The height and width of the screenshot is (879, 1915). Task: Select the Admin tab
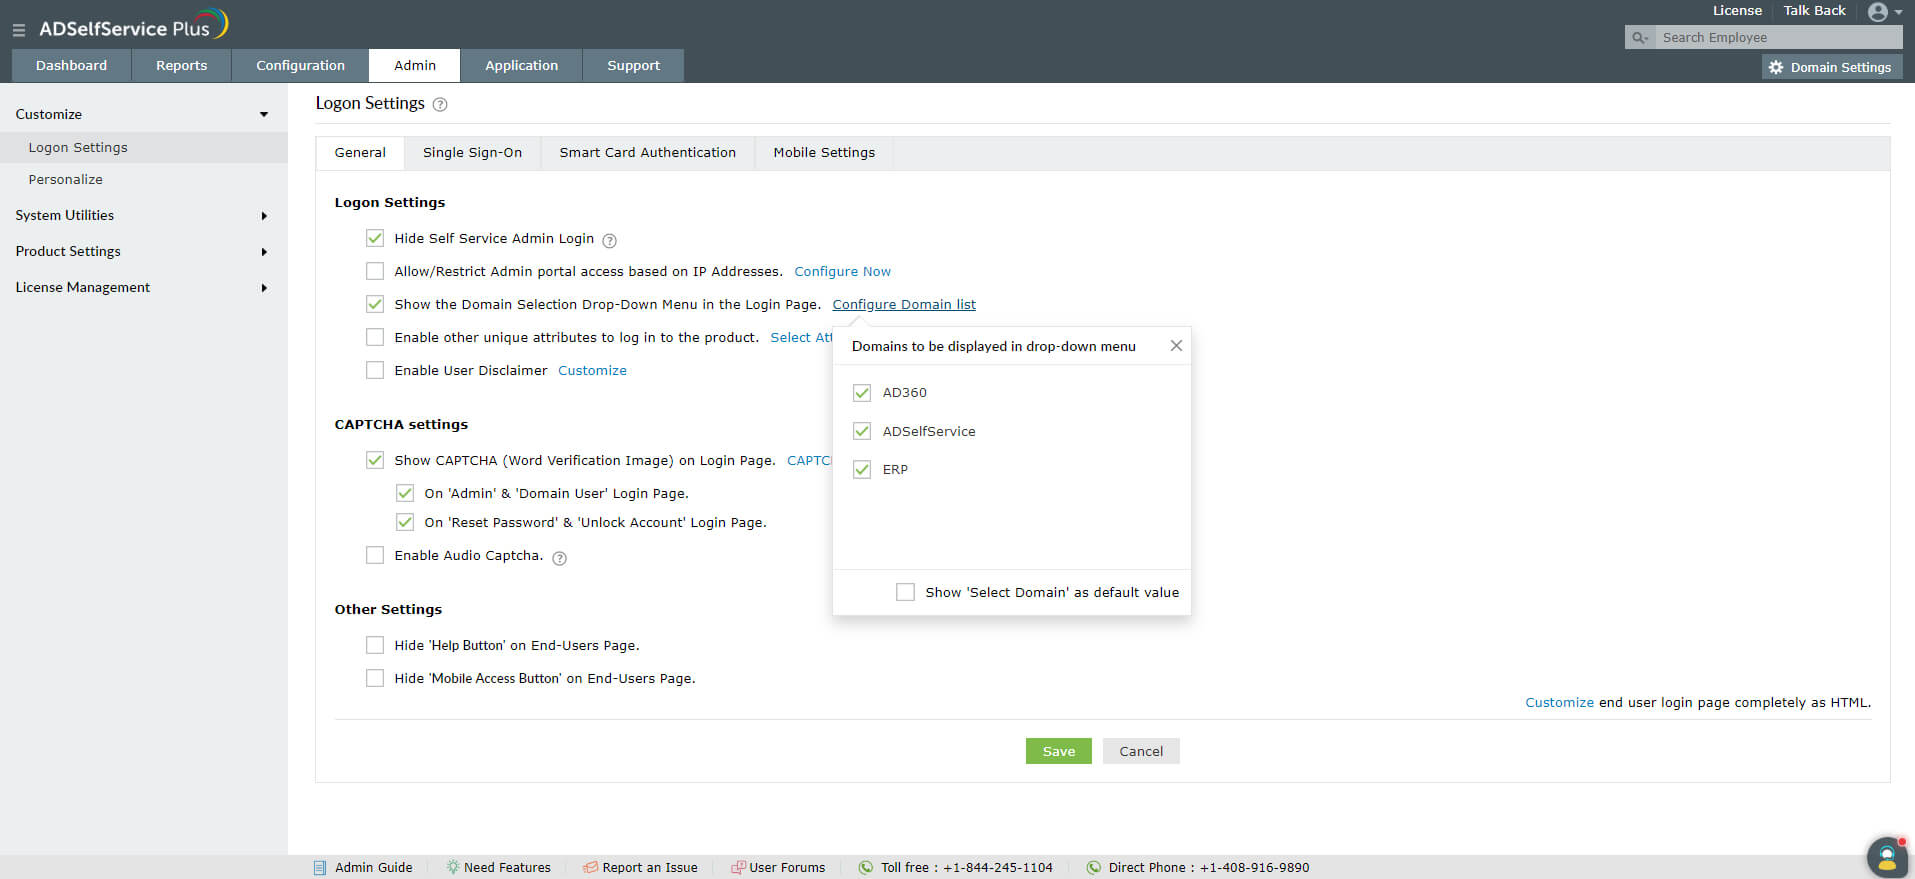[415, 65]
